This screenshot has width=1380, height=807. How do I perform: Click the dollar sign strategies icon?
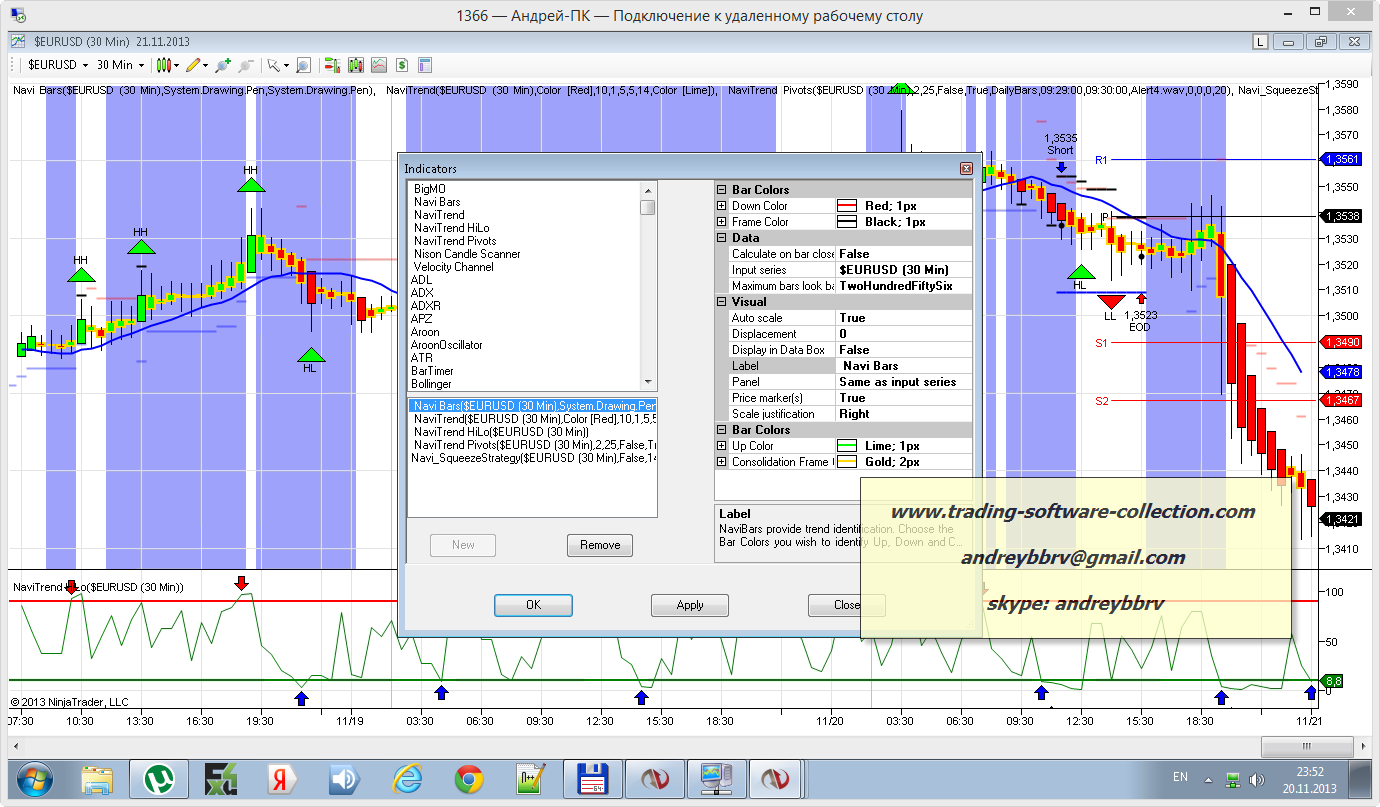click(401, 65)
